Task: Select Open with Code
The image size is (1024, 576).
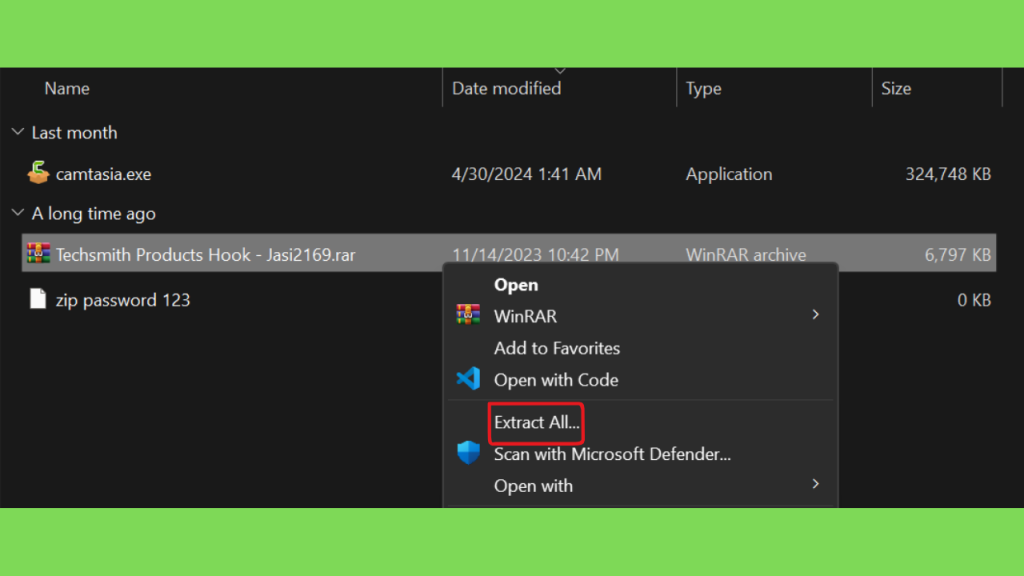Action: 556,379
